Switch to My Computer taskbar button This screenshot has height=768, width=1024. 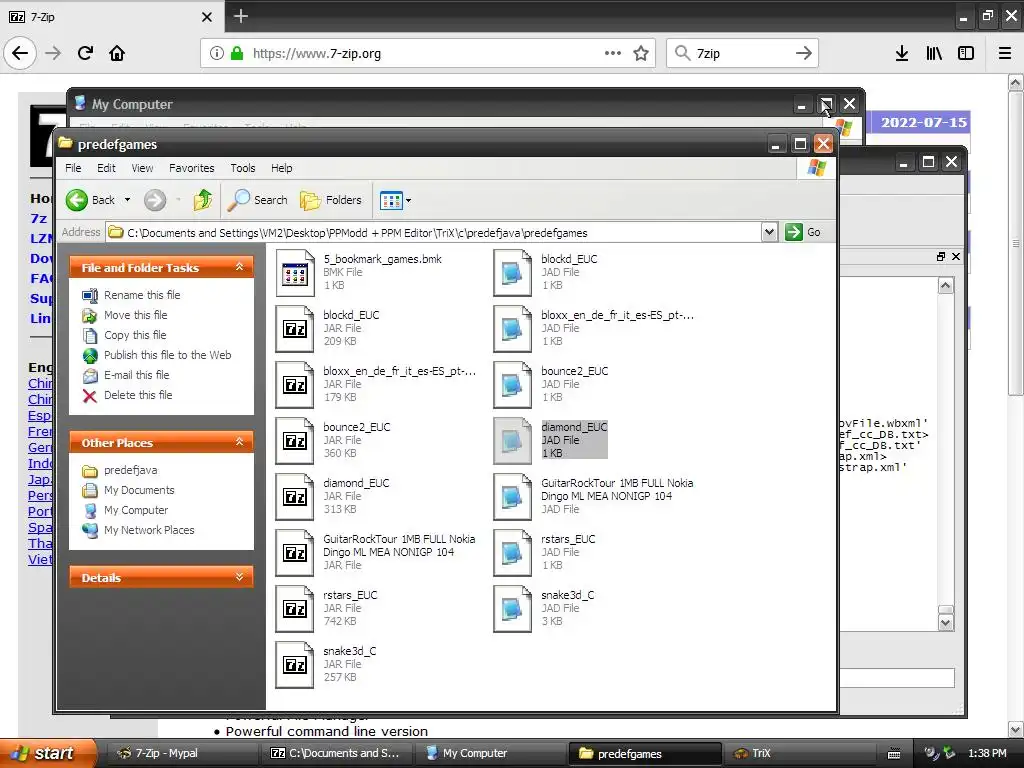click(x=492, y=753)
